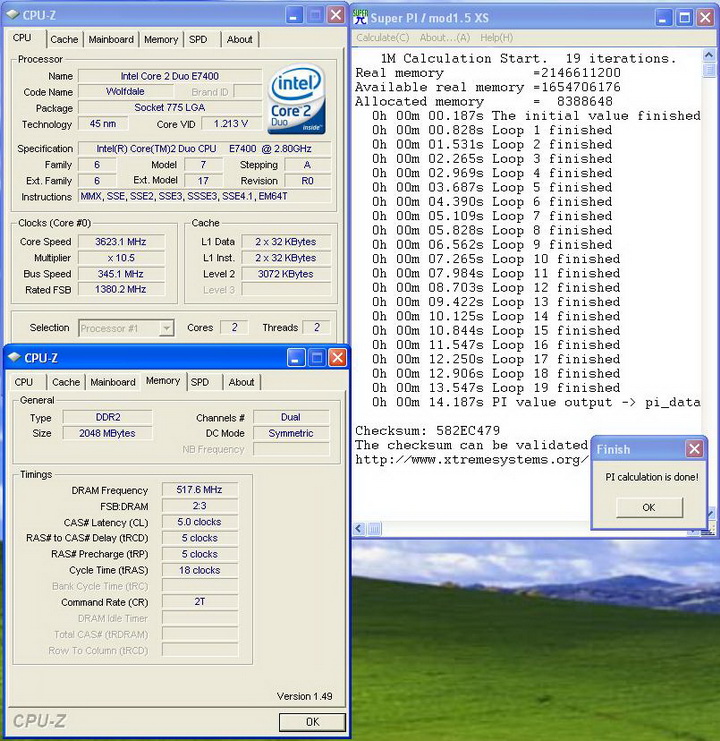Open Memory tab in top CPU-Z window
The width and height of the screenshot is (720, 741).
pos(161,40)
